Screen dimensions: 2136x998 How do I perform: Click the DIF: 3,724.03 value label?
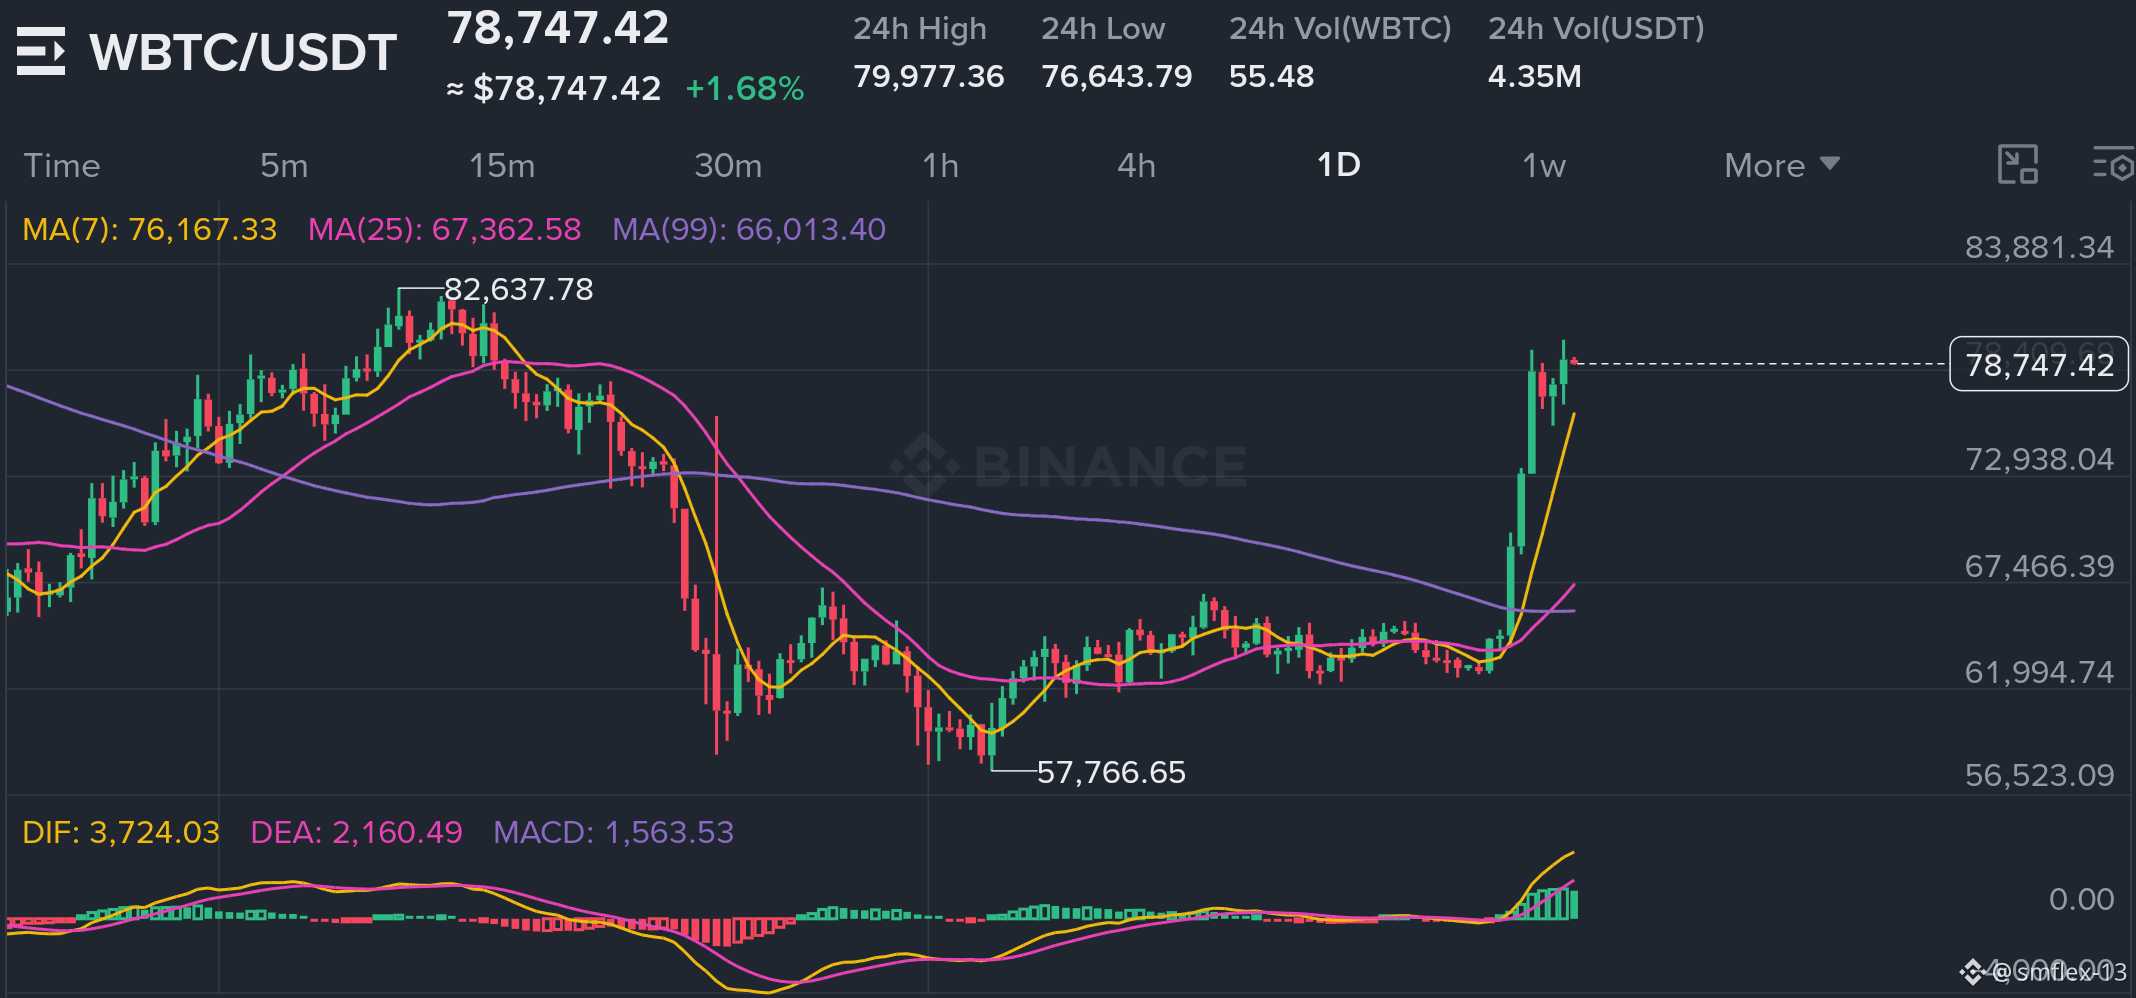(x=121, y=832)
